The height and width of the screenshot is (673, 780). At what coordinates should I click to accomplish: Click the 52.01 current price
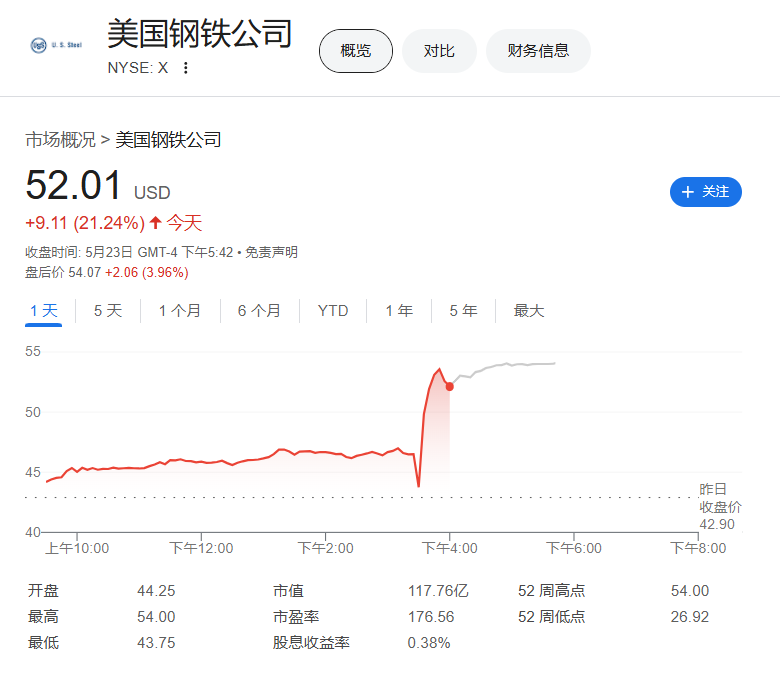[73, 185]
